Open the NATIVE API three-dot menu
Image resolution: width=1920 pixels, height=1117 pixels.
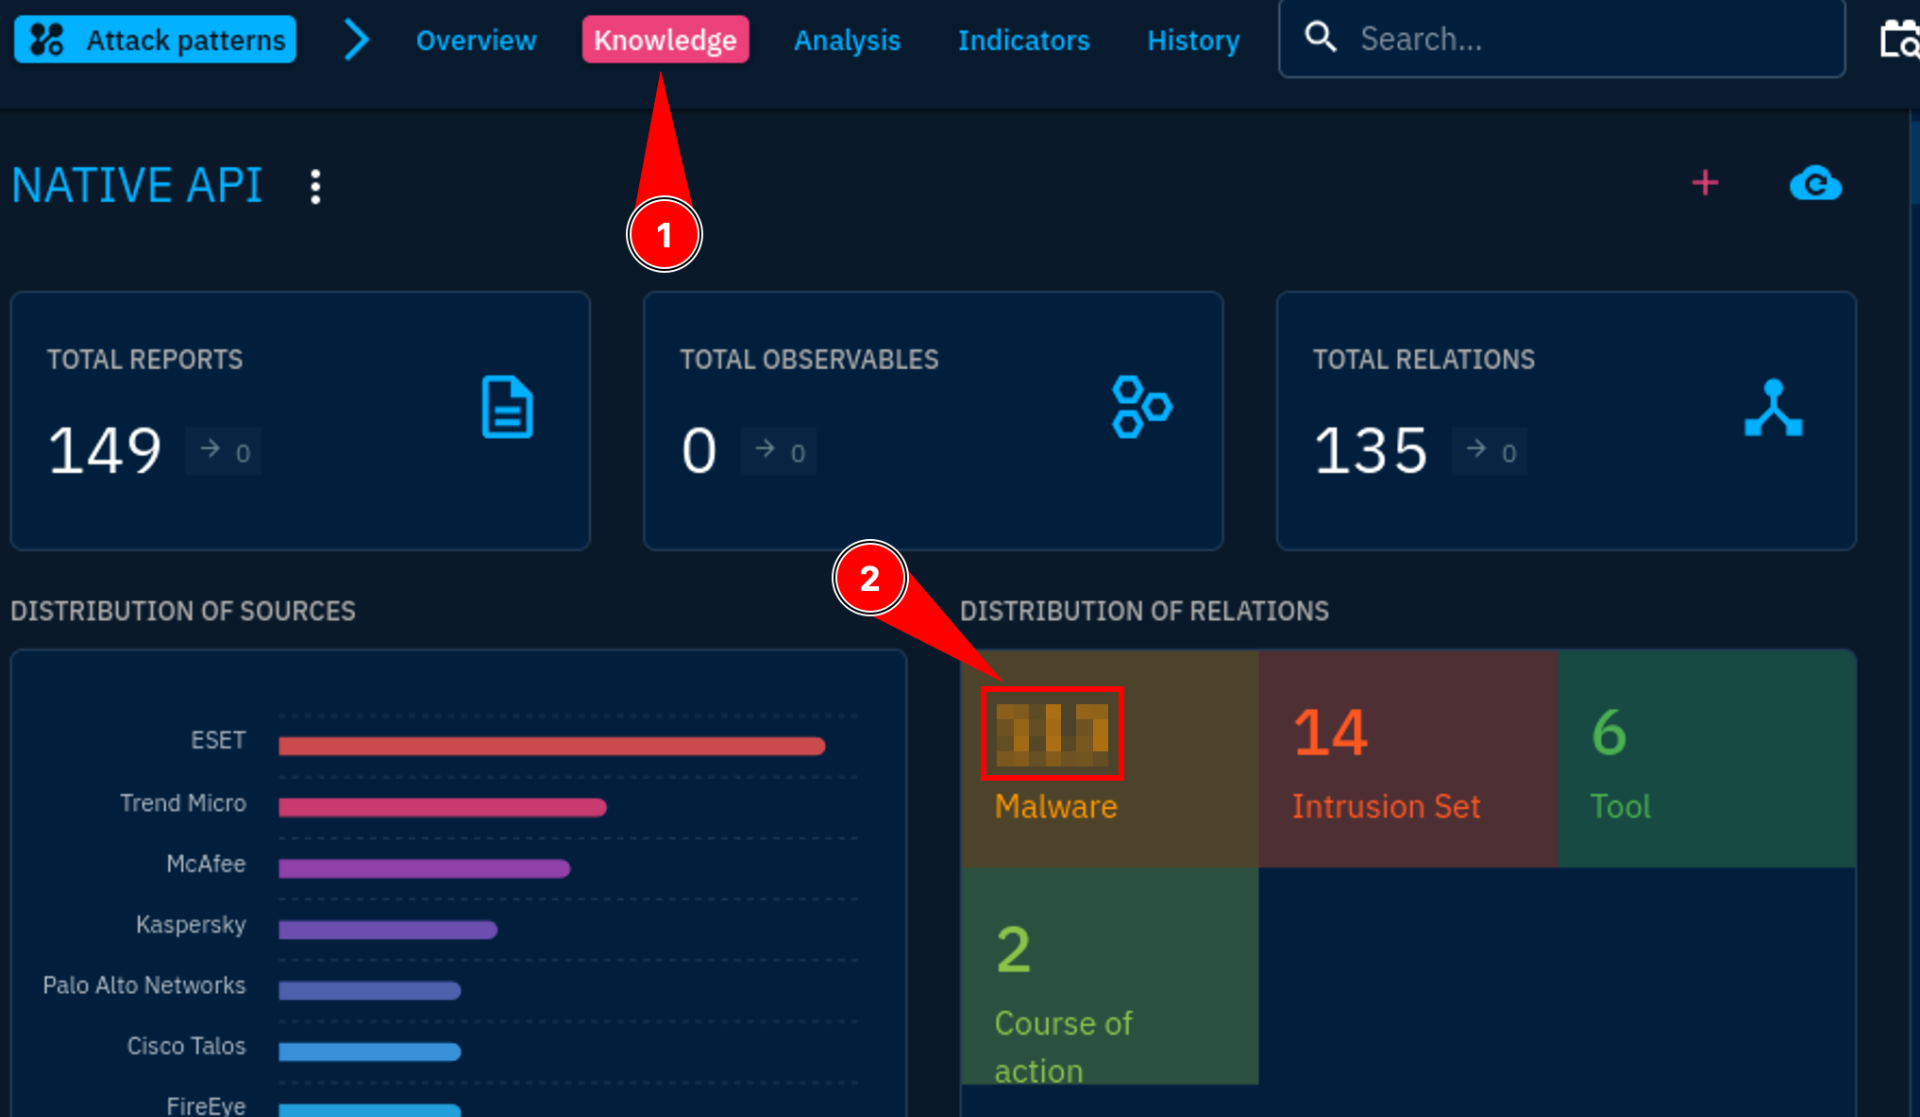316,186
